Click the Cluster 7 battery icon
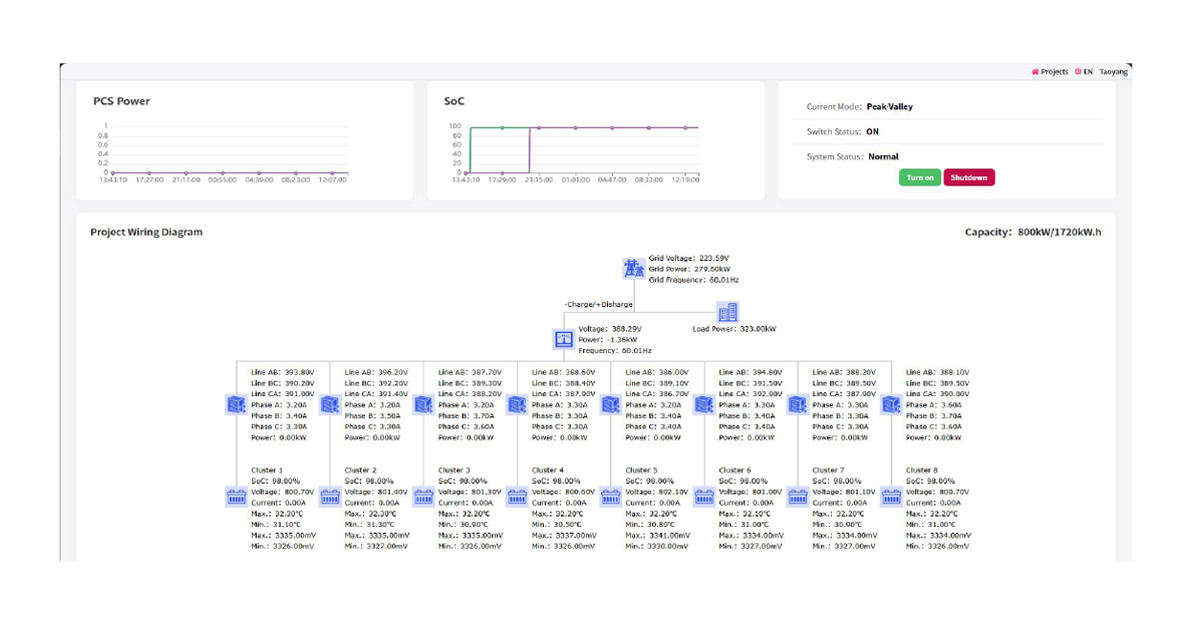The height and width of the screenshot is (626, 1200). pos(797,497)
